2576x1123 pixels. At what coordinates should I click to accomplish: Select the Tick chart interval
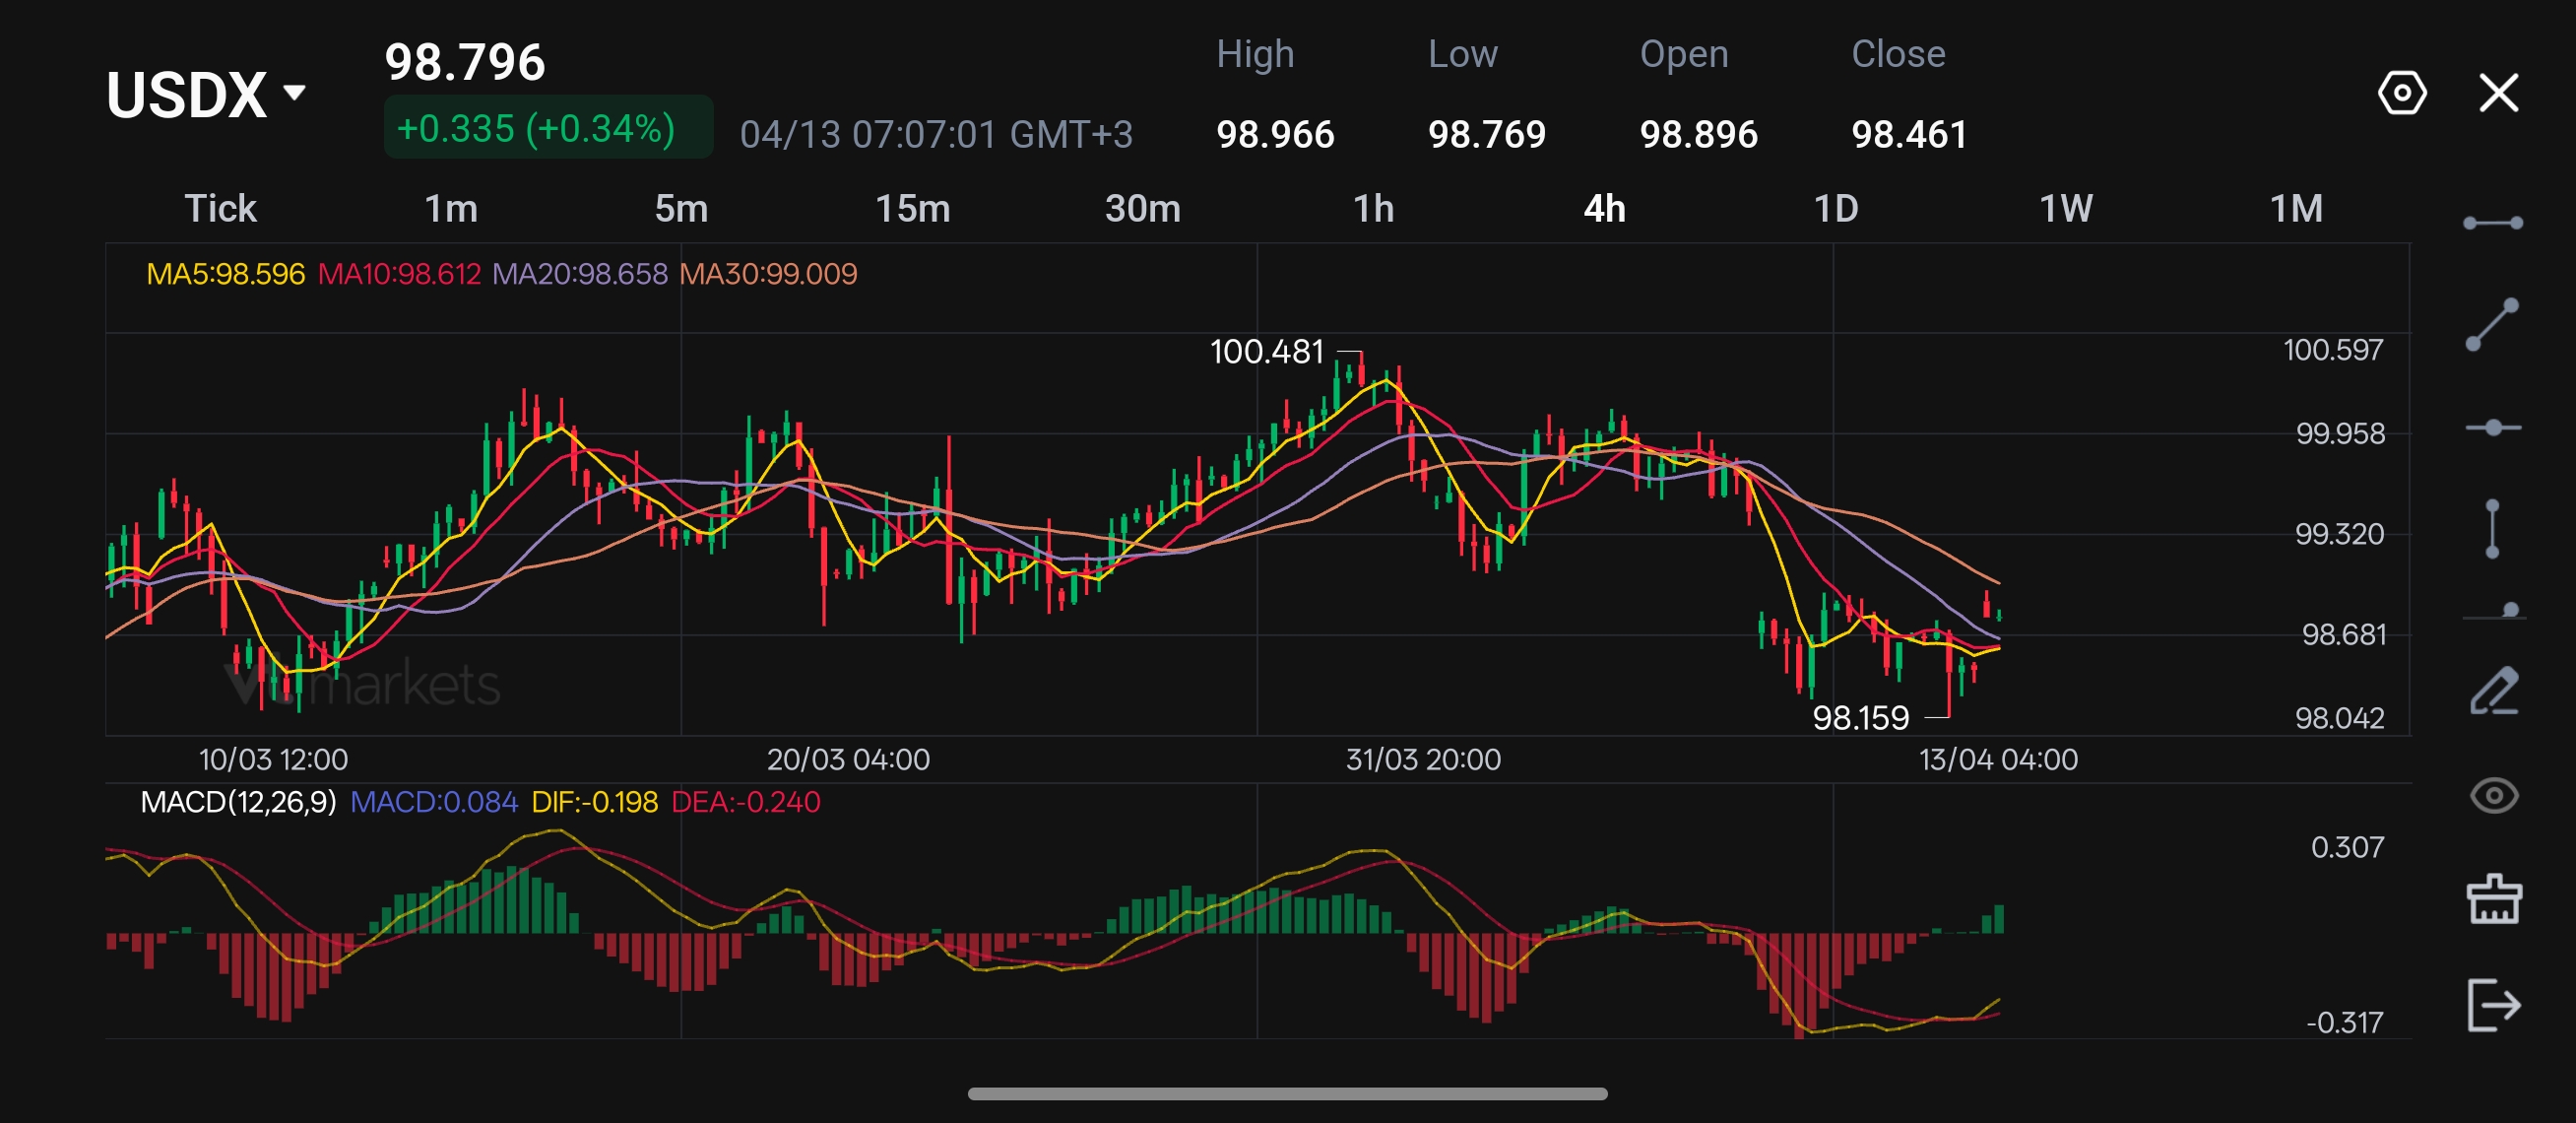pyautogui.click(x=220, y=209)
